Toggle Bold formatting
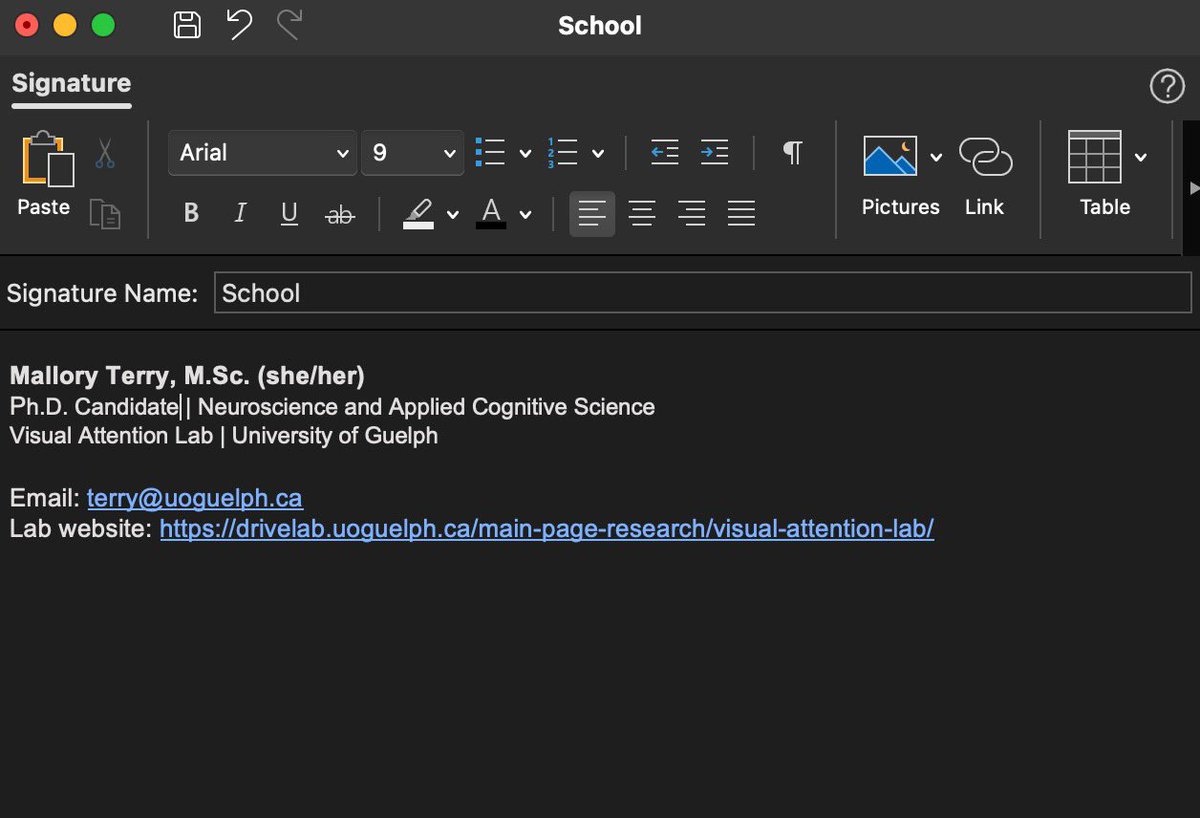 click(x=191, y=213)
